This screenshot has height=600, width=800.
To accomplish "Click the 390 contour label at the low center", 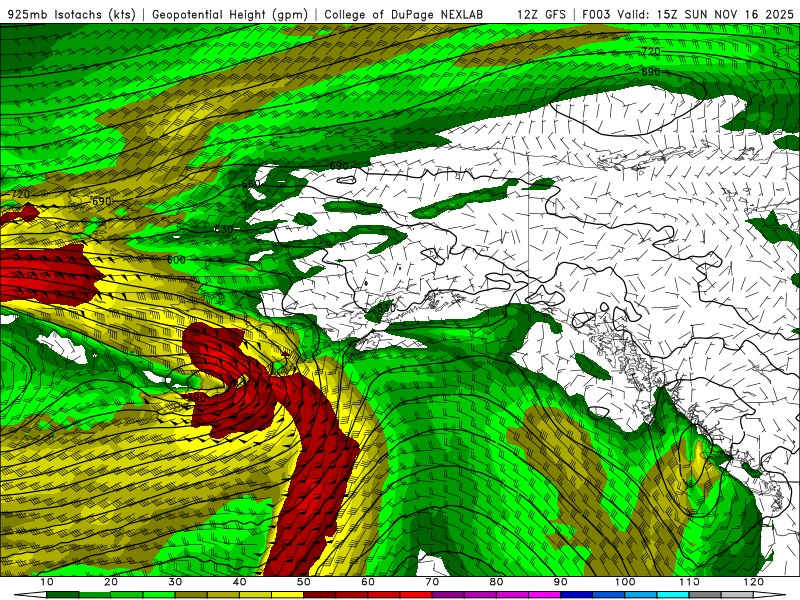I will click(x=196, y=397).
